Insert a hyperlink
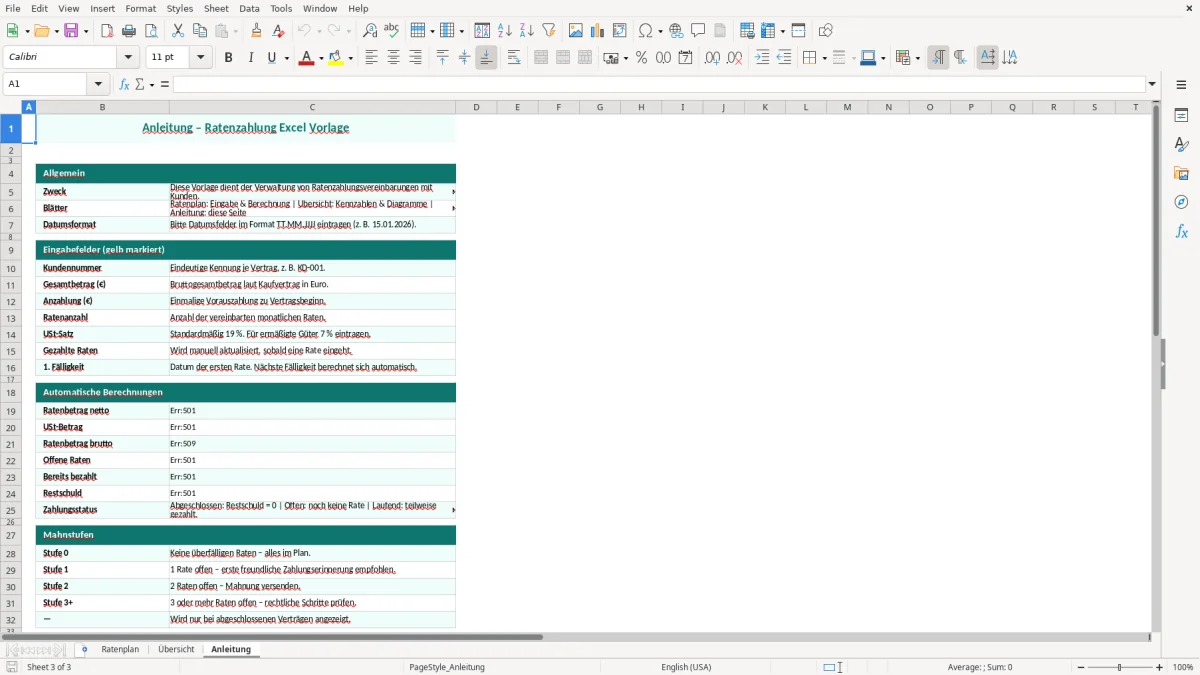The image size is (1200, 675). 676,31
